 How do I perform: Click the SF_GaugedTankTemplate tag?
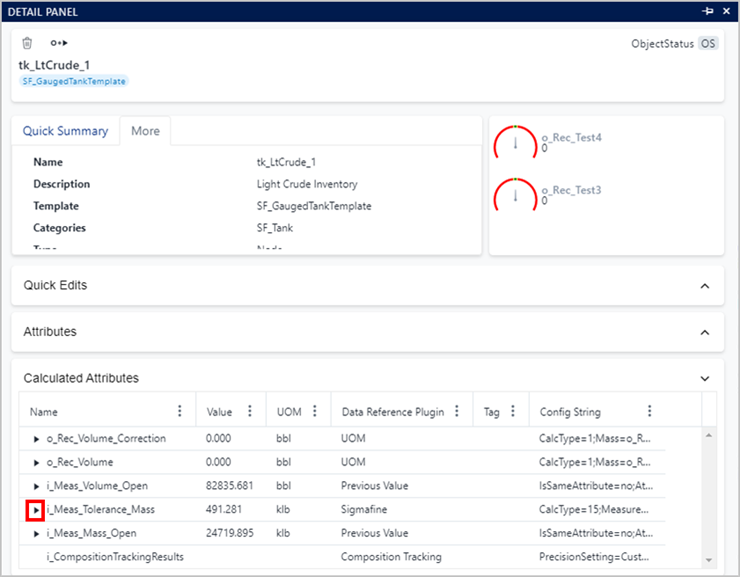point(74,81)
